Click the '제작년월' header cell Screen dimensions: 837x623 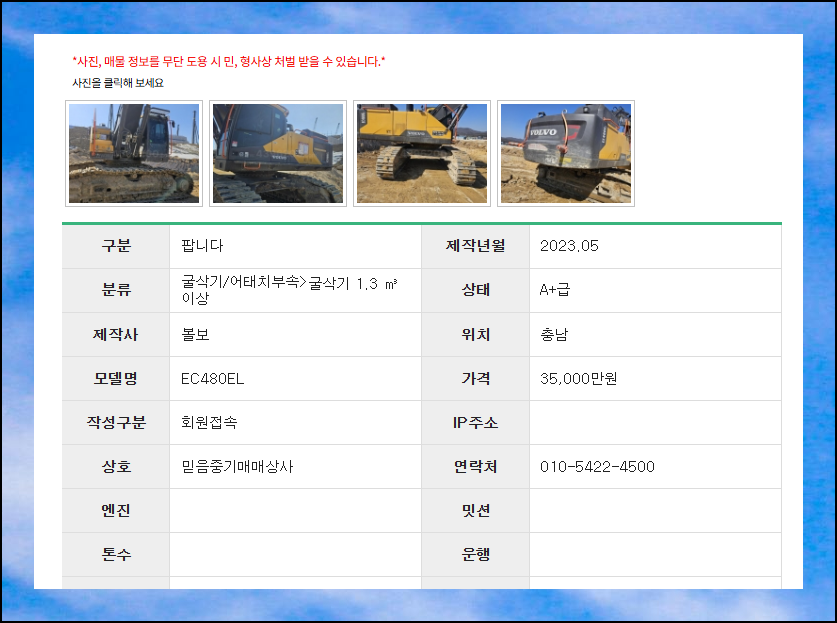pyautogui.click(x=476, y=246)
